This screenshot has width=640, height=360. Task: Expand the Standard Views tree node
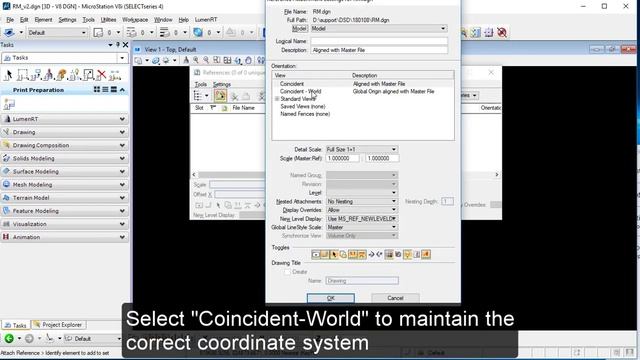[x=277, y=99]
